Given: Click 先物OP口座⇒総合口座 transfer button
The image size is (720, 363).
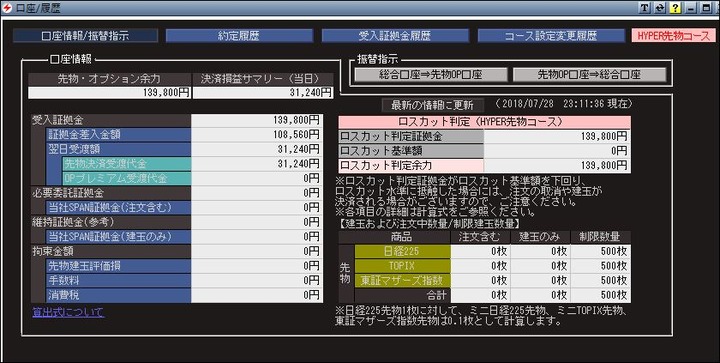Looking at the screenshot, I should pos(590,74).
